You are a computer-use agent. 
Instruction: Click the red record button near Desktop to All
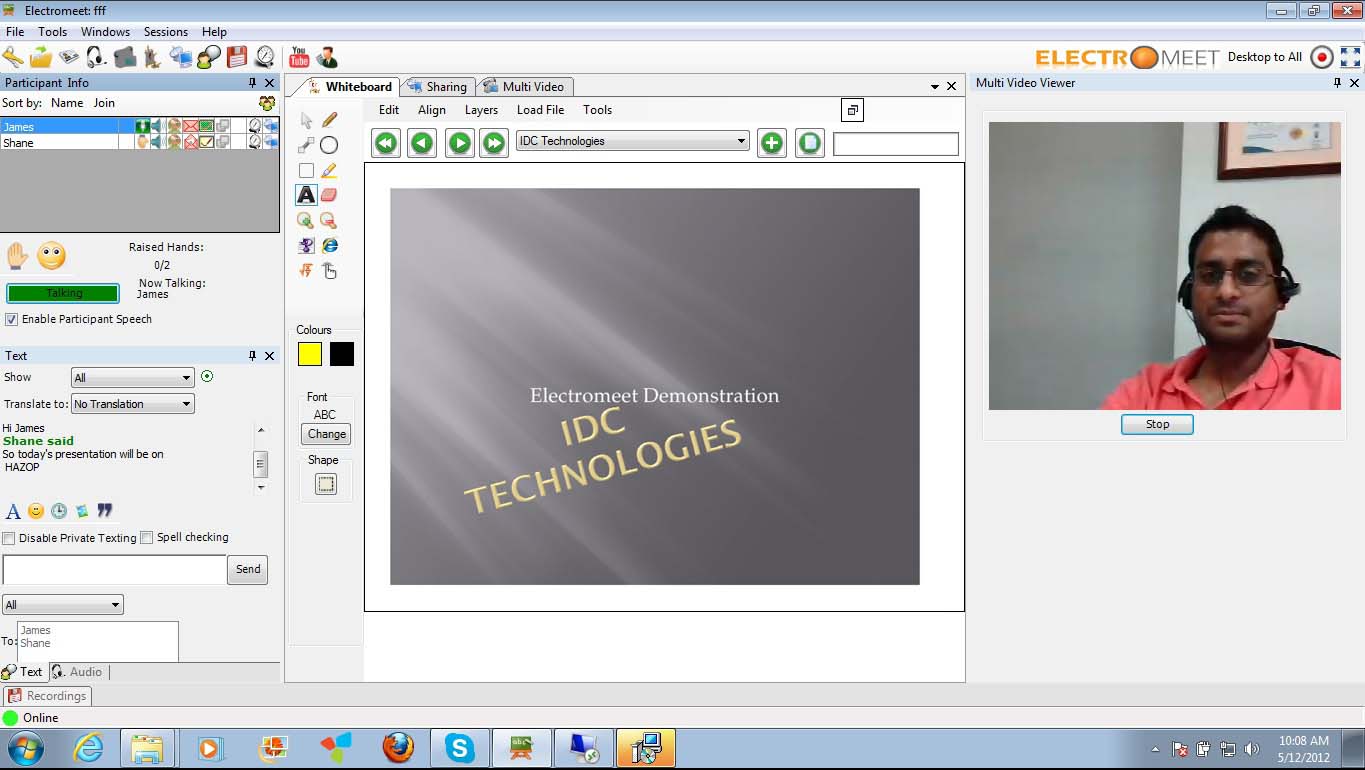point(1322,57)
